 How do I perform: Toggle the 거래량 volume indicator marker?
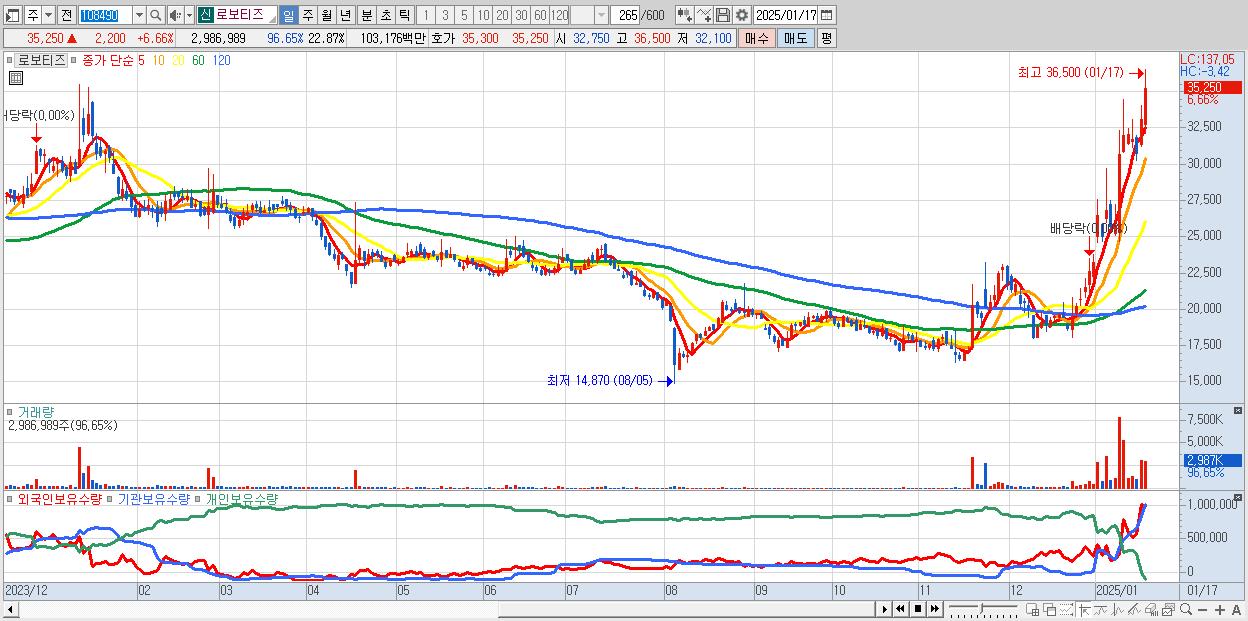10,411
